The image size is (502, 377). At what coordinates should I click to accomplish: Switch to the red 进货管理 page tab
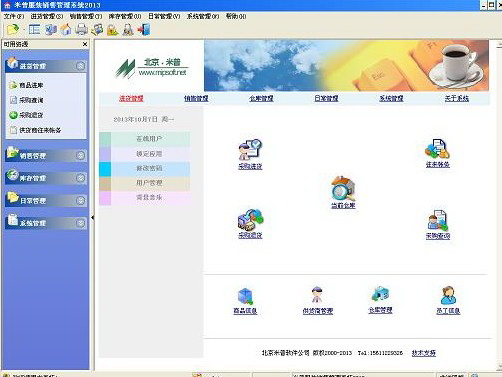pos(131,98)
